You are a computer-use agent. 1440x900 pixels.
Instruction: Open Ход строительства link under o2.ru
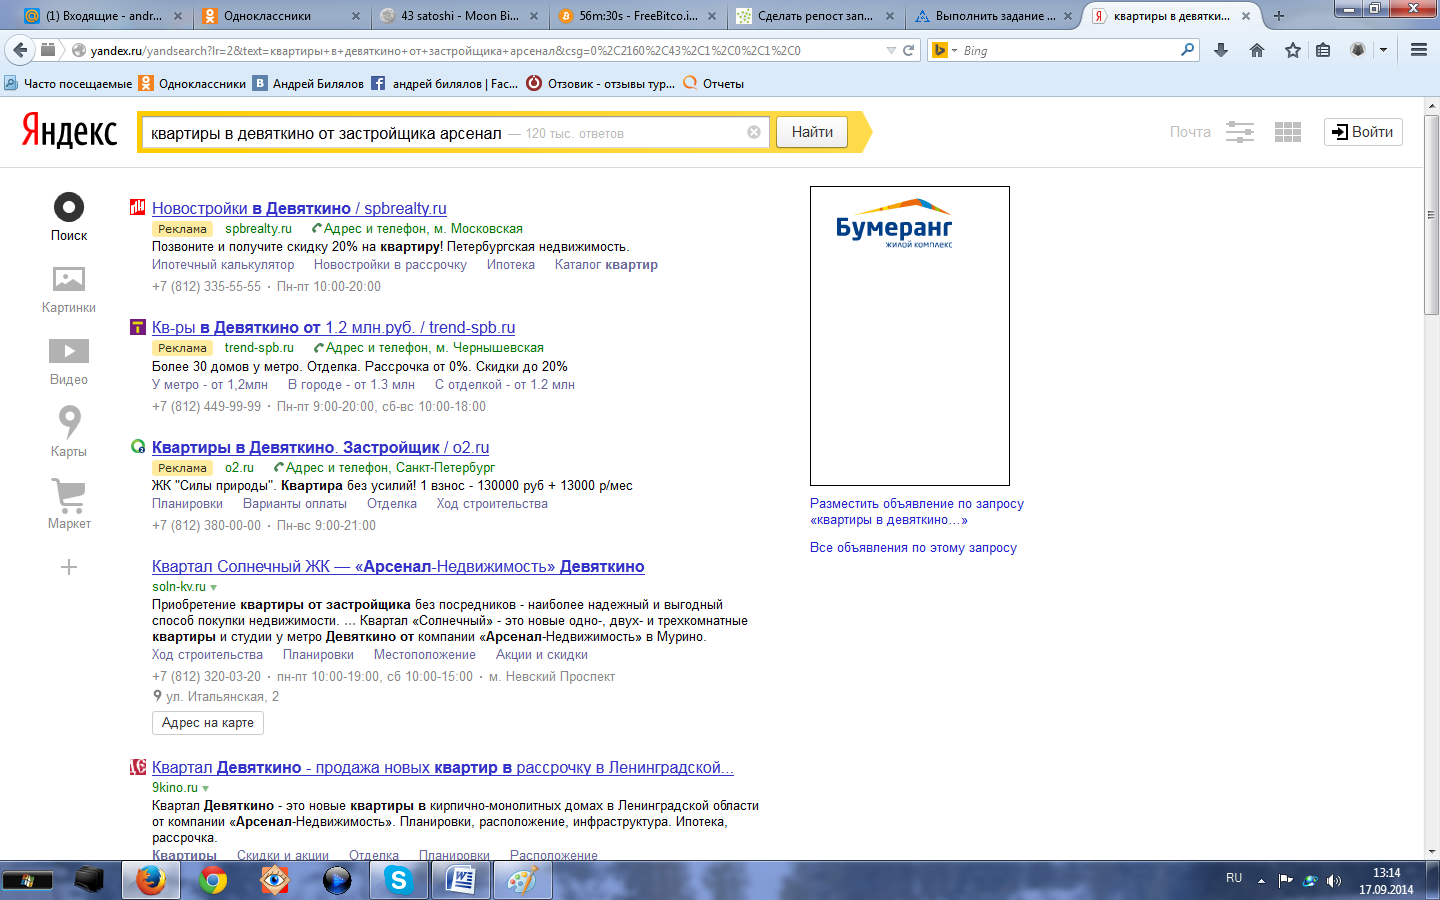[492, 504]
